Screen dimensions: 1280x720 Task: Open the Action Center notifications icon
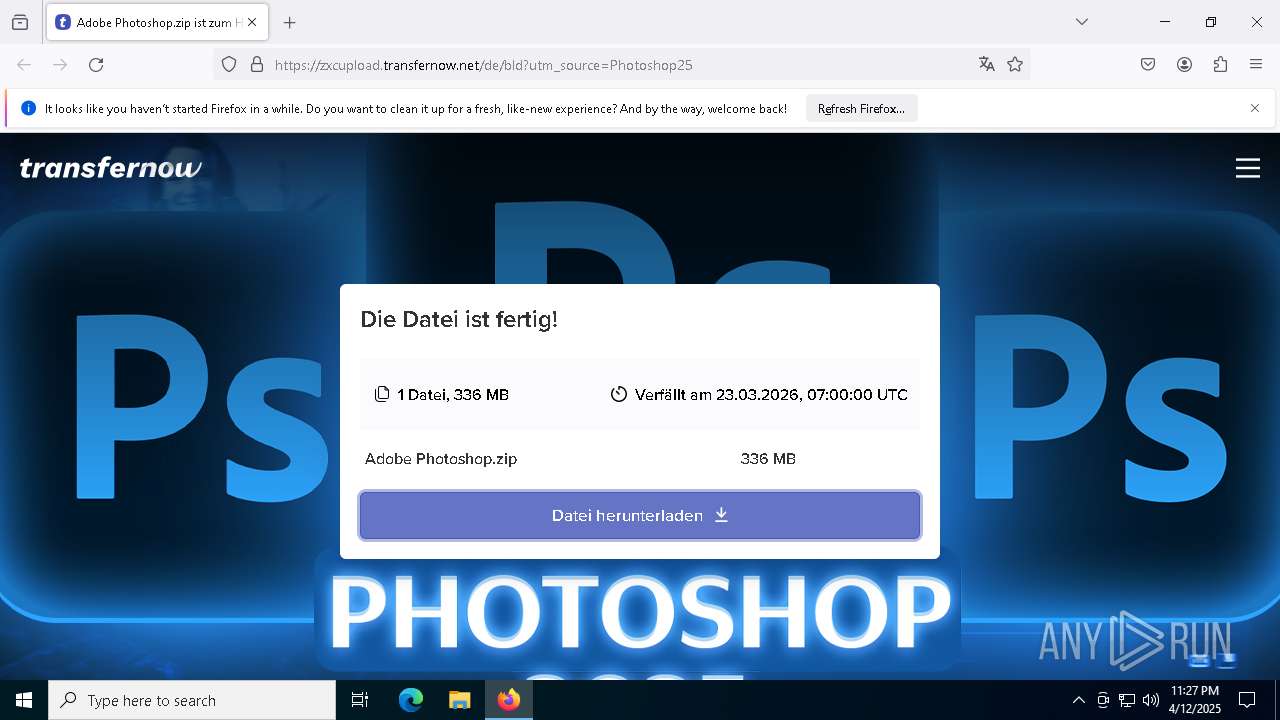pos(1247,700)
